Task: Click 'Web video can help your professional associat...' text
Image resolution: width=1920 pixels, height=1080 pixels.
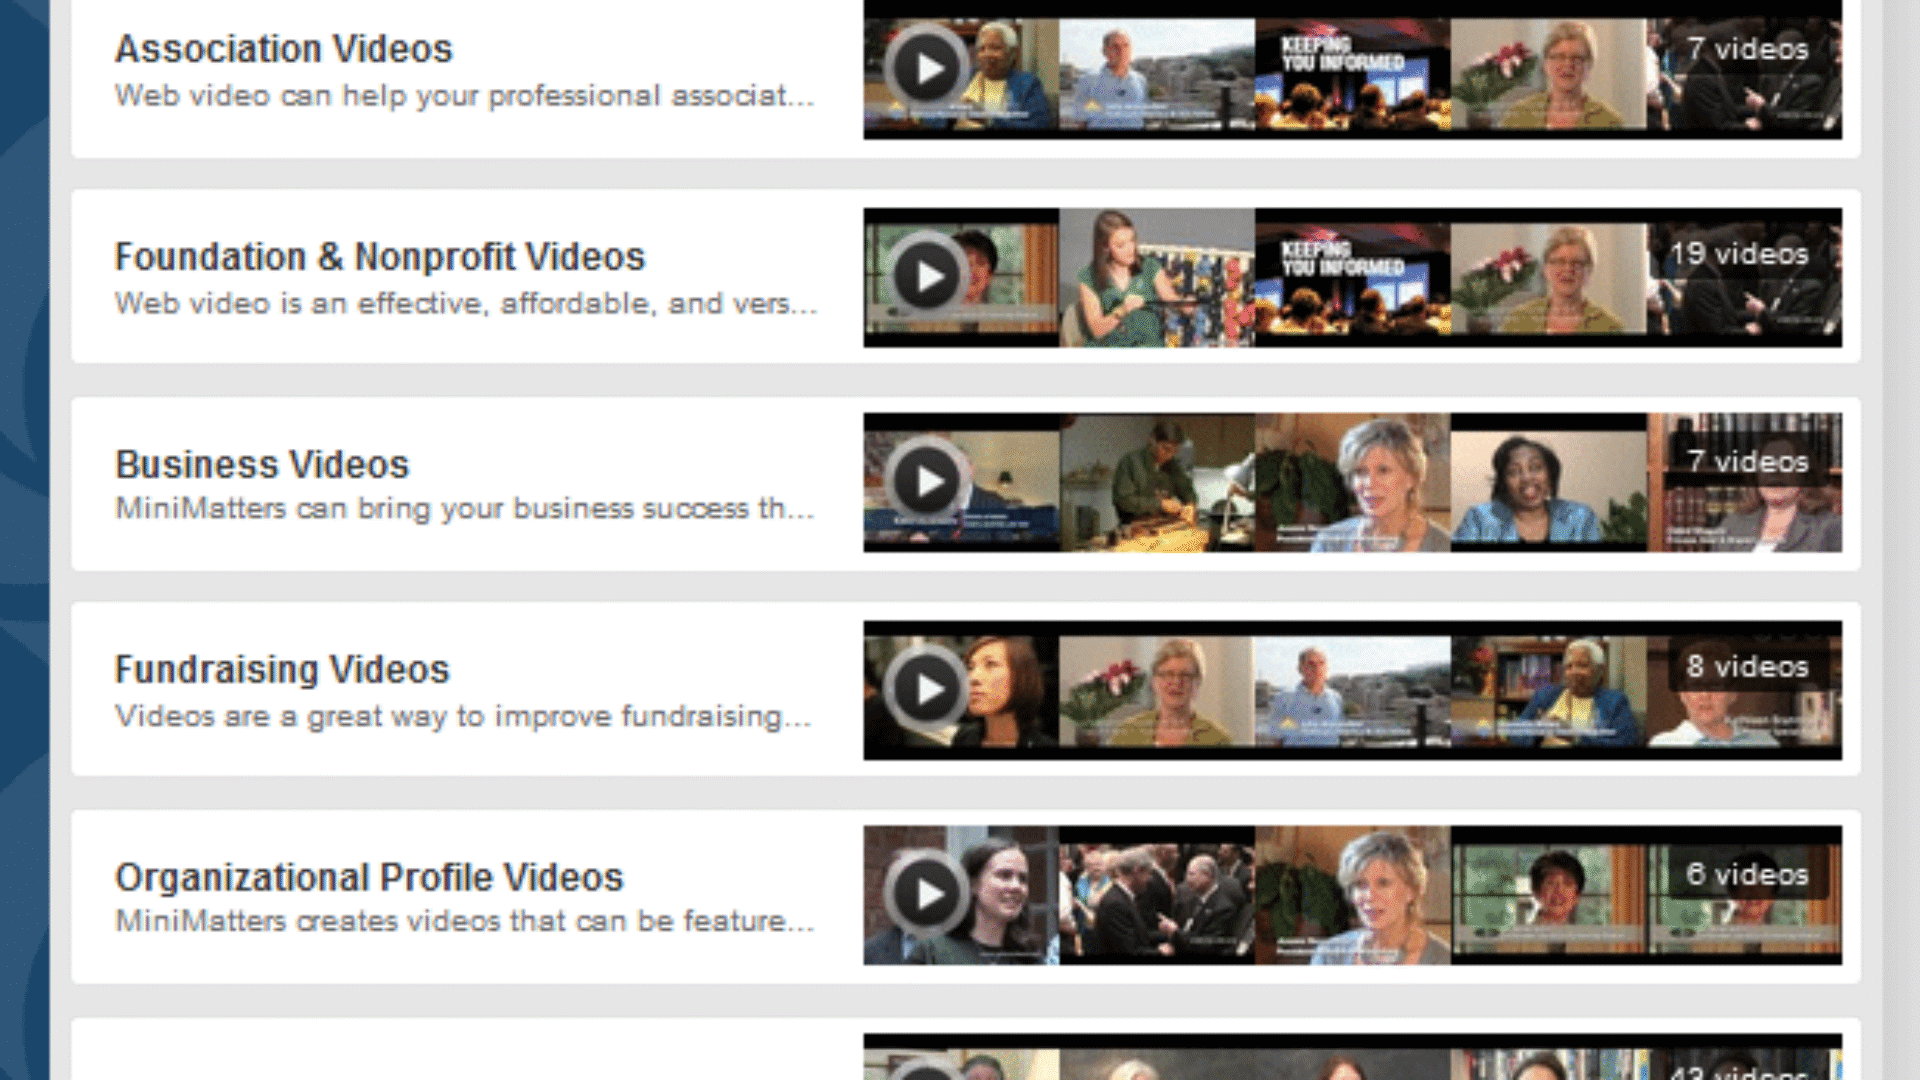Action: click(464, 96)
